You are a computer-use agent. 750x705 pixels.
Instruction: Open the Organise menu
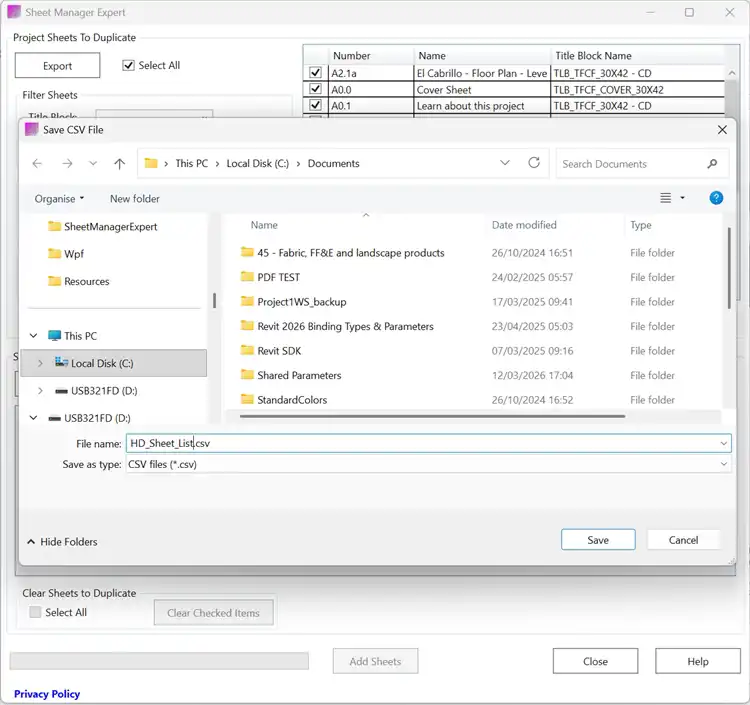click(59, 199)
